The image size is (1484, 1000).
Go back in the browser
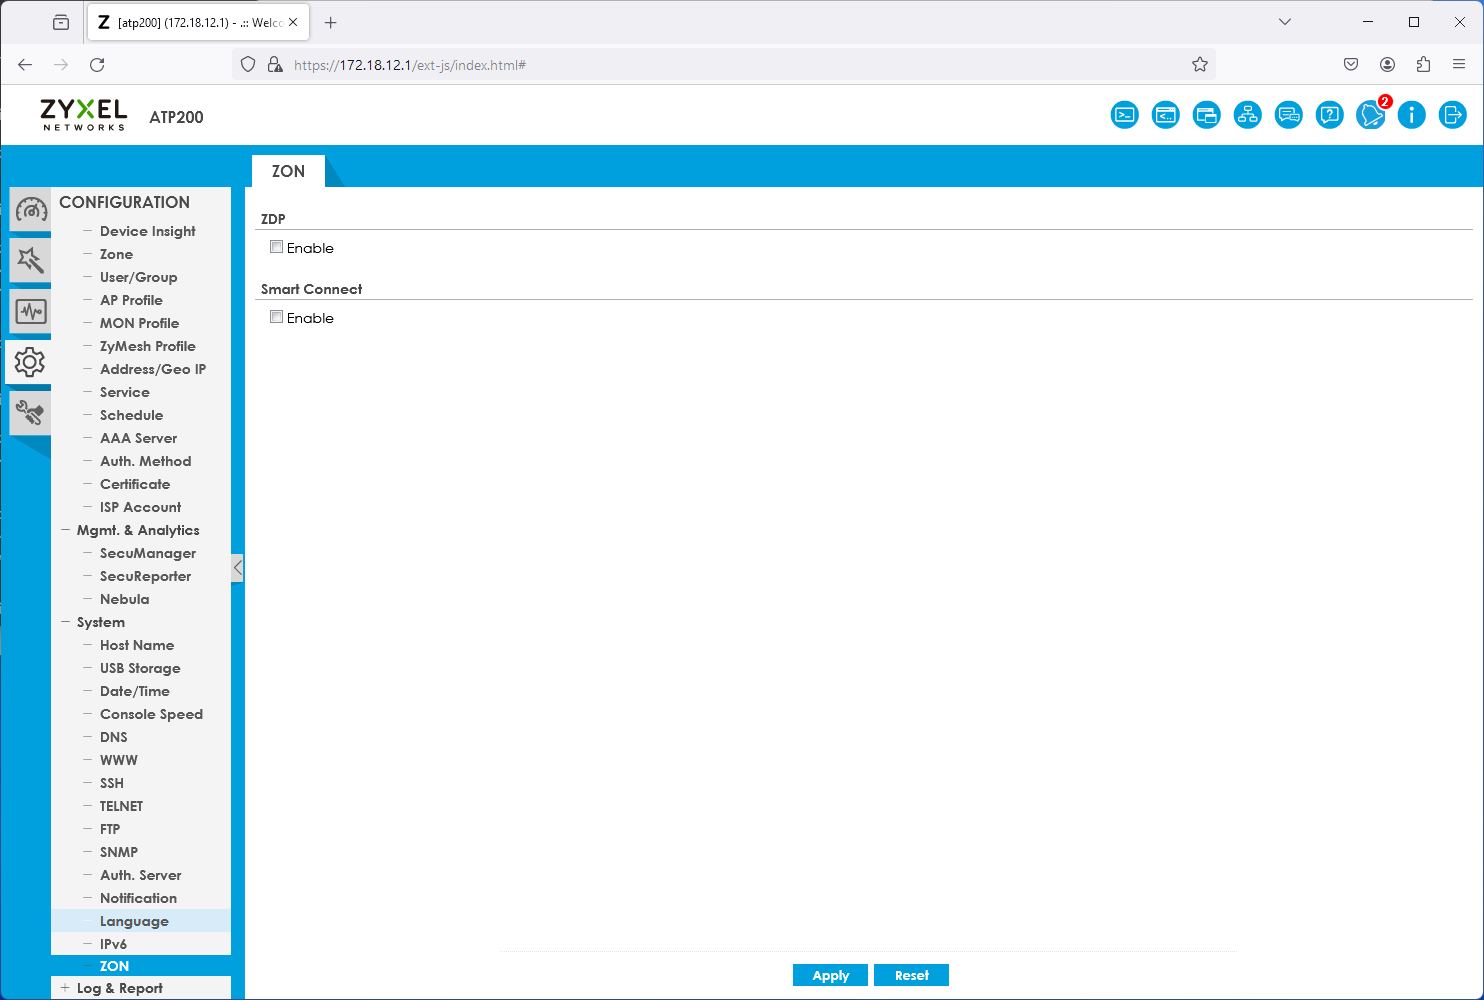click(x=25, y=65)
